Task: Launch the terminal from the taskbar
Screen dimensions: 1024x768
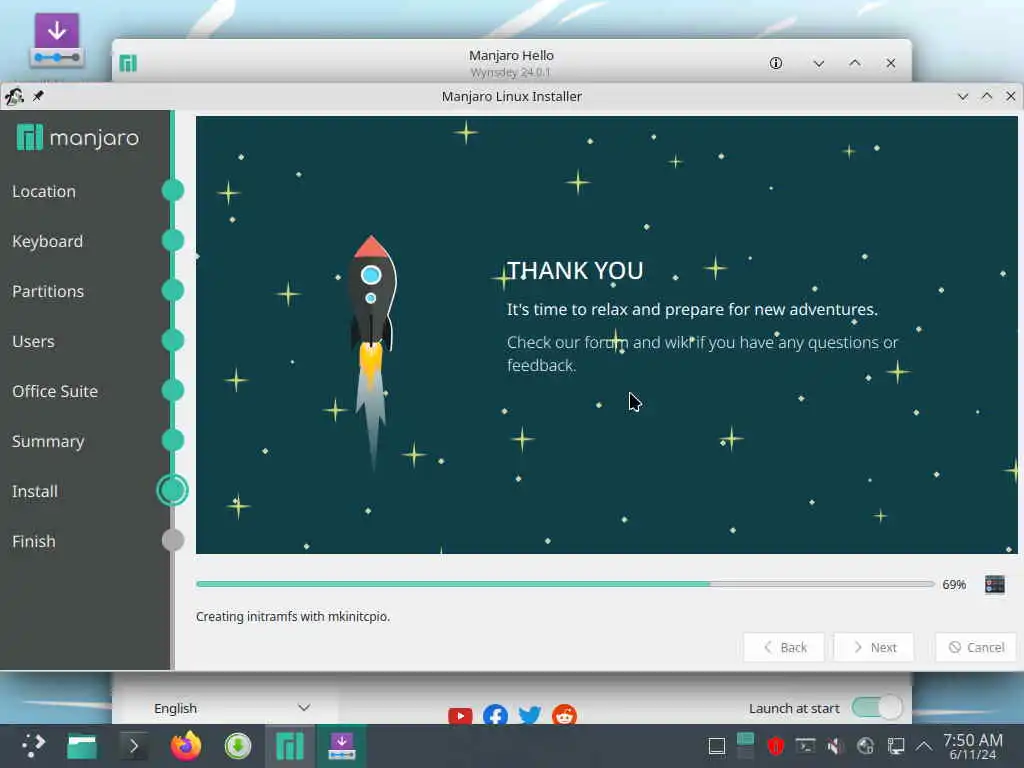Action: coord(133,746)
